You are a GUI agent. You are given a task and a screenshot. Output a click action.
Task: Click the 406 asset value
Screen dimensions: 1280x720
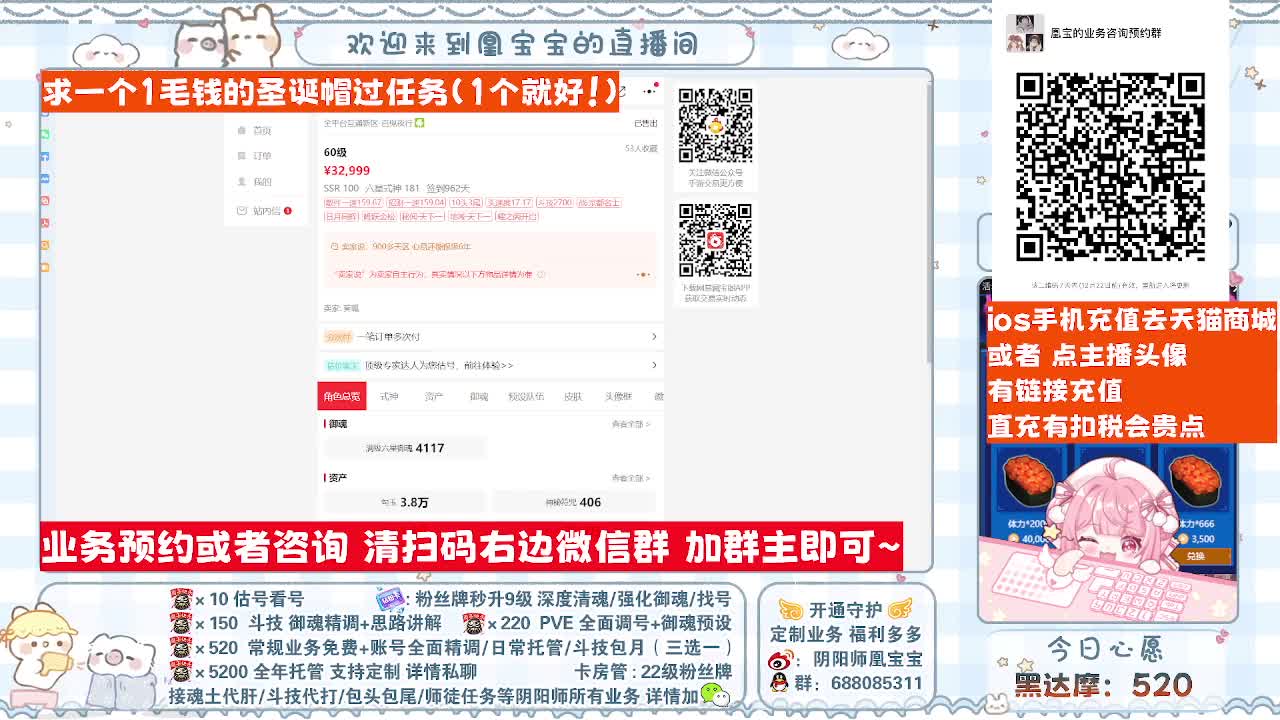pyautogui.click(x=590, y=502)
